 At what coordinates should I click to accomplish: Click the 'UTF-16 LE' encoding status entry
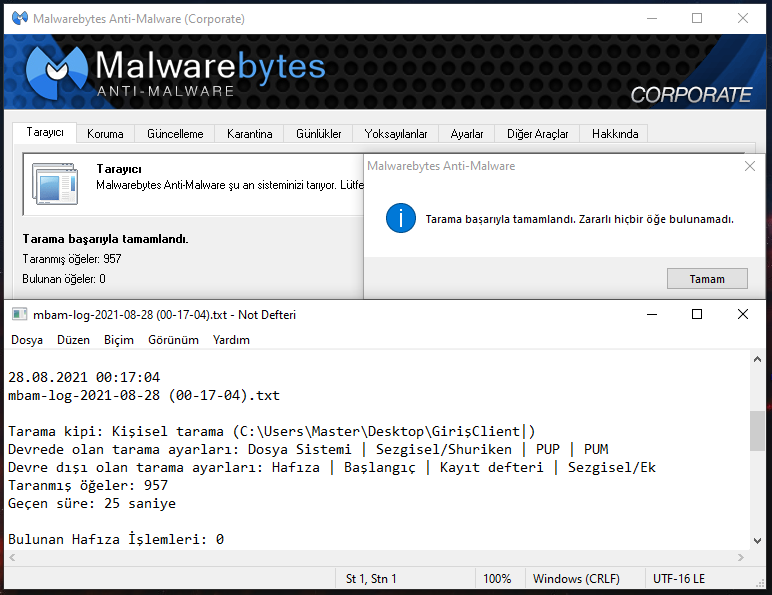(x=679, y=579)
